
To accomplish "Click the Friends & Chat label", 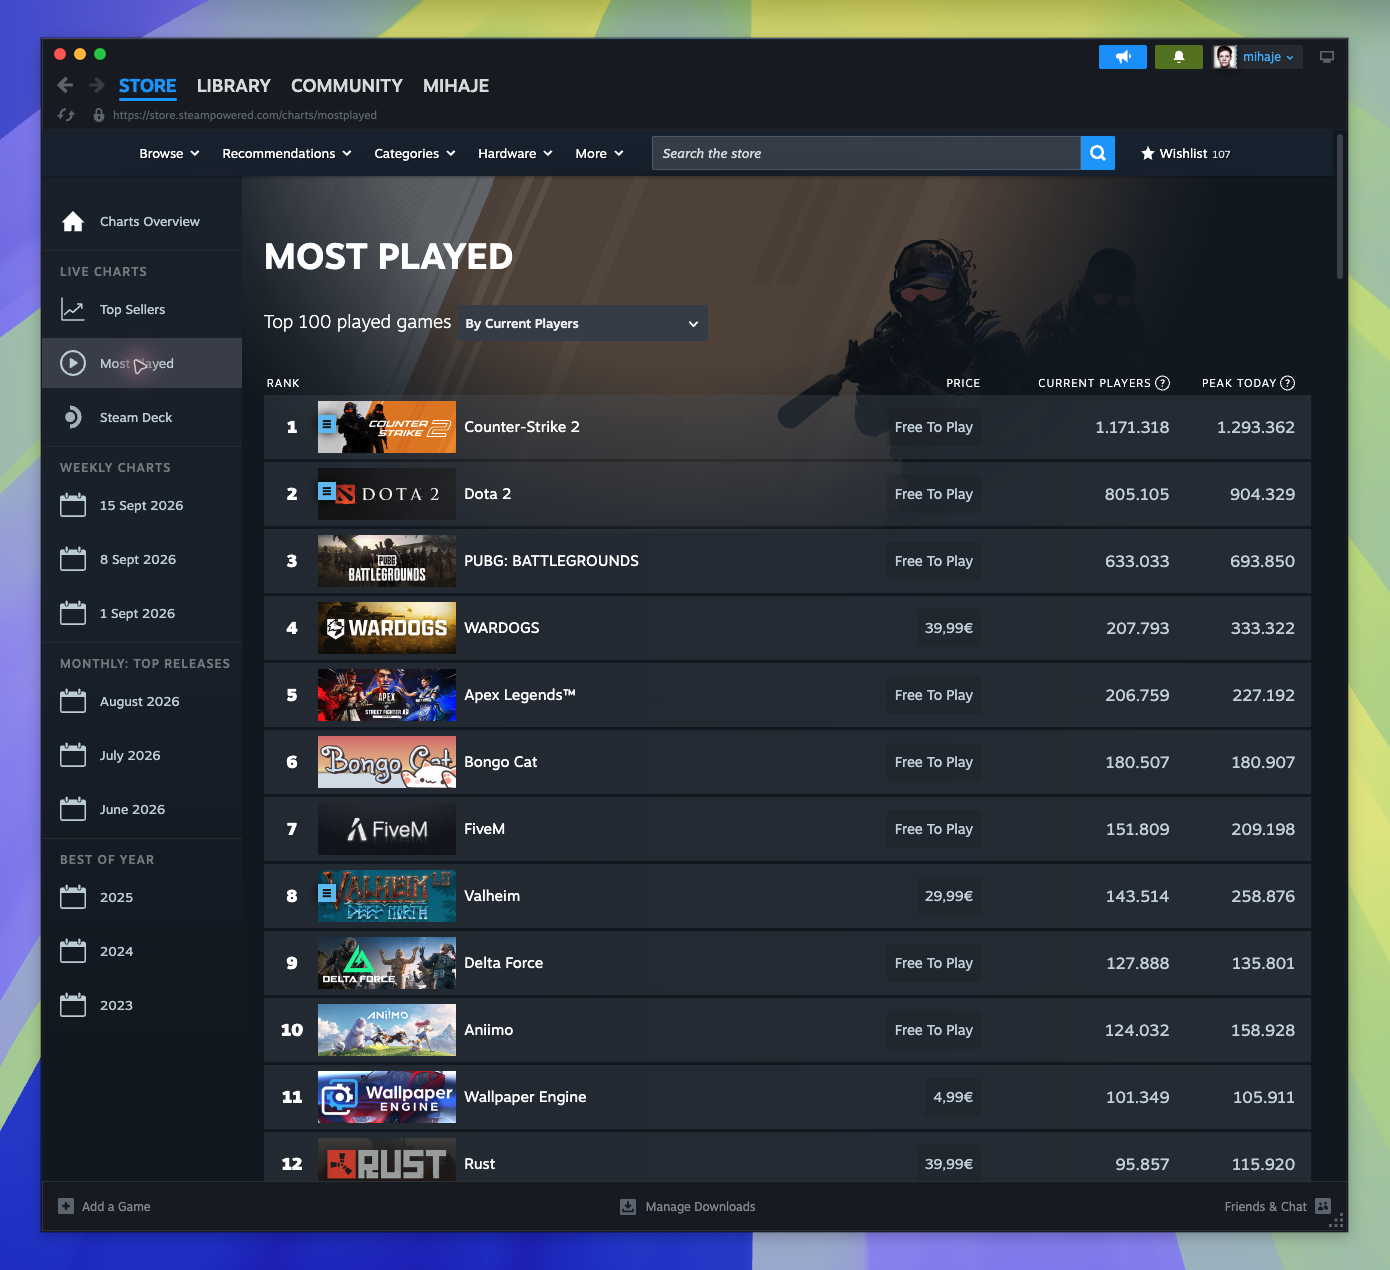I will click(1265, 1207).
